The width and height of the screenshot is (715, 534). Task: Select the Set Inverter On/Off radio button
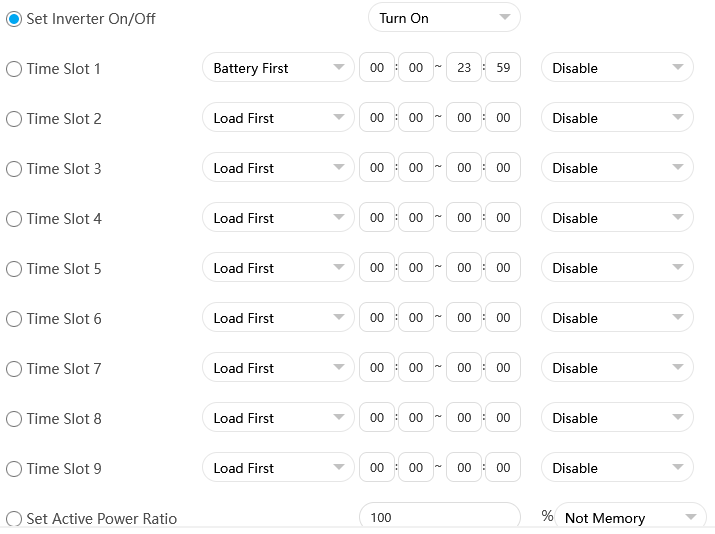point(14,19)
